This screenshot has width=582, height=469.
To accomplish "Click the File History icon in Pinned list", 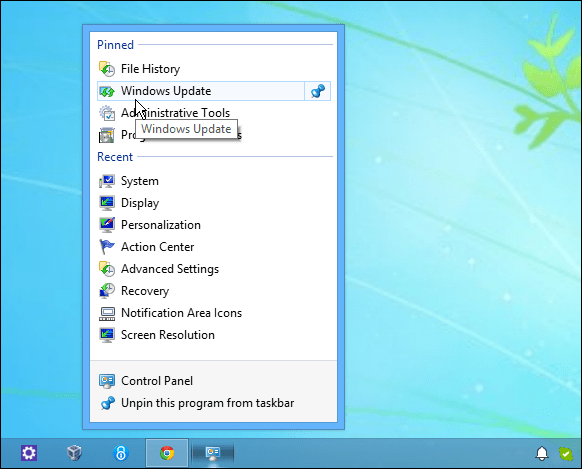I will point(107,69).
